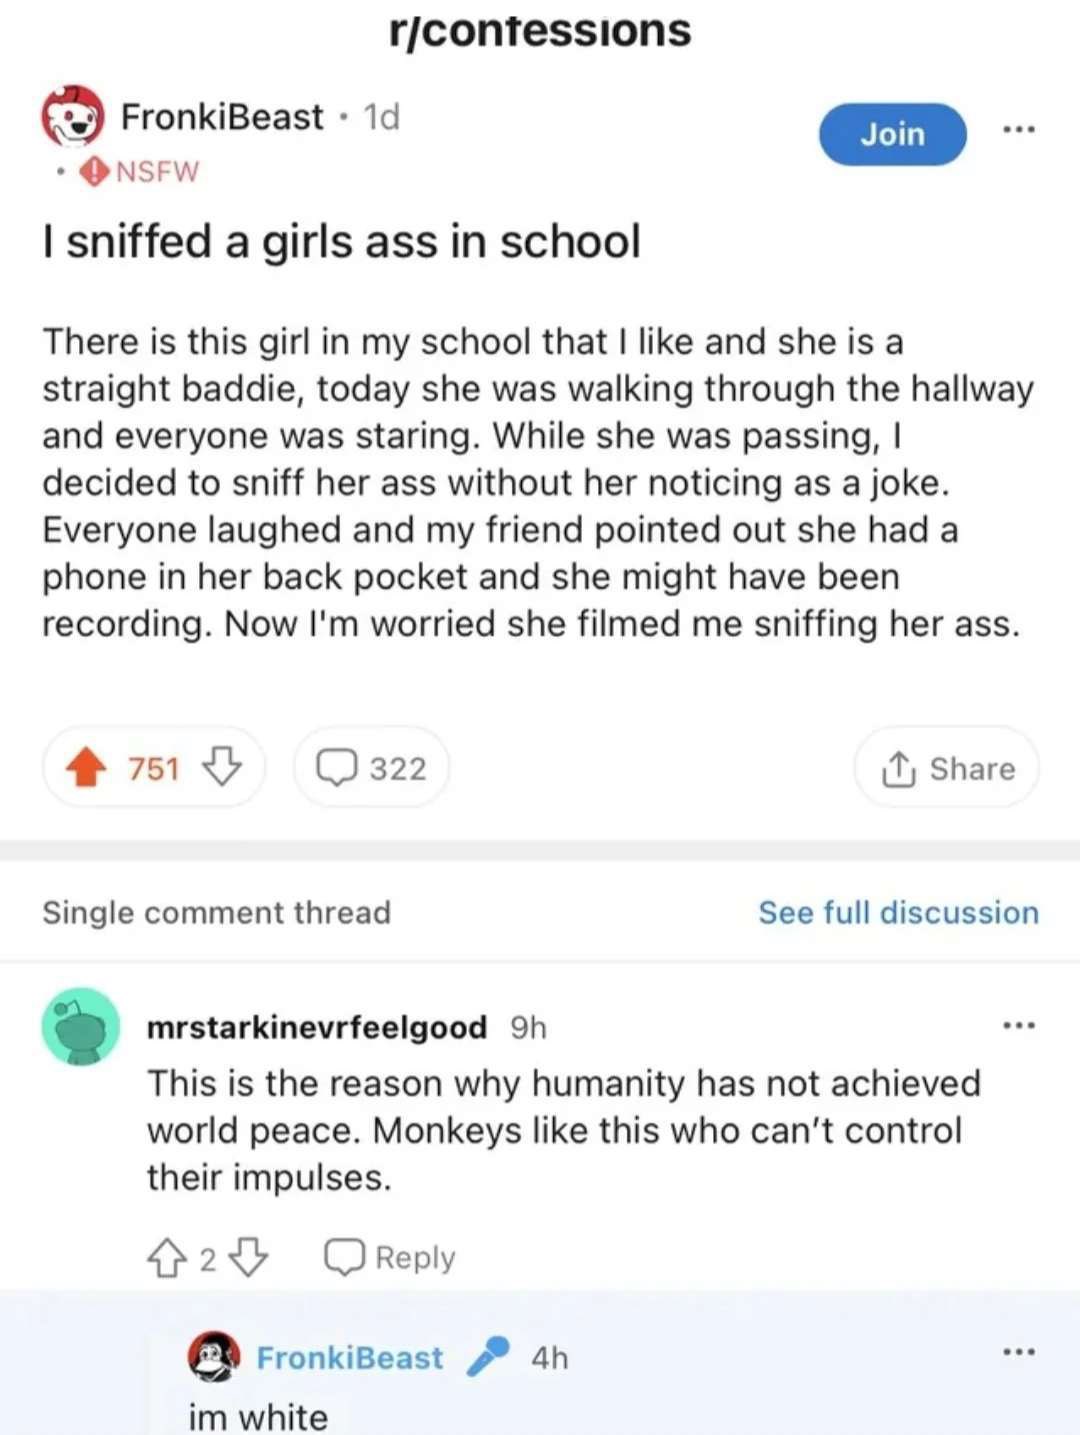Open FronkiBeast reply's three-dot menu
Viewport: 1080px width, 1435px height.
[1019, 1353]
